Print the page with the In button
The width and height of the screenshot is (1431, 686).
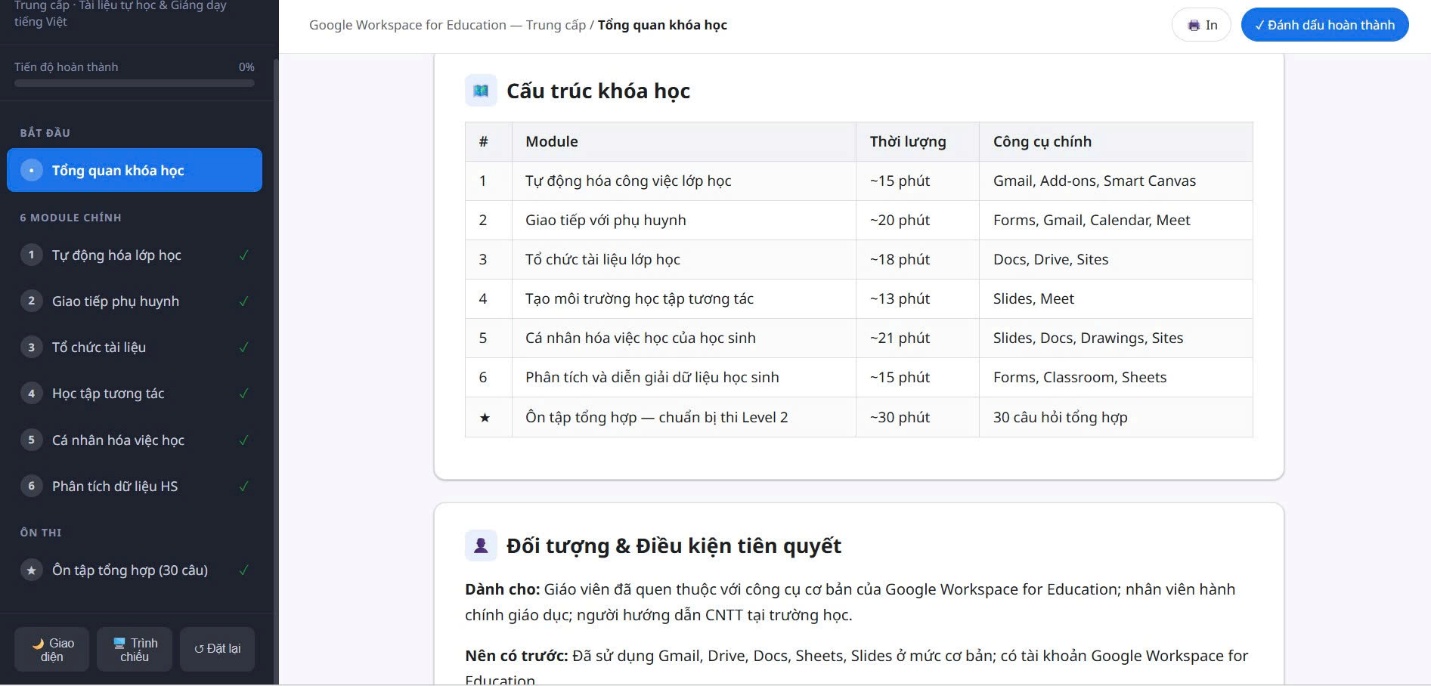pos(1201,25)
